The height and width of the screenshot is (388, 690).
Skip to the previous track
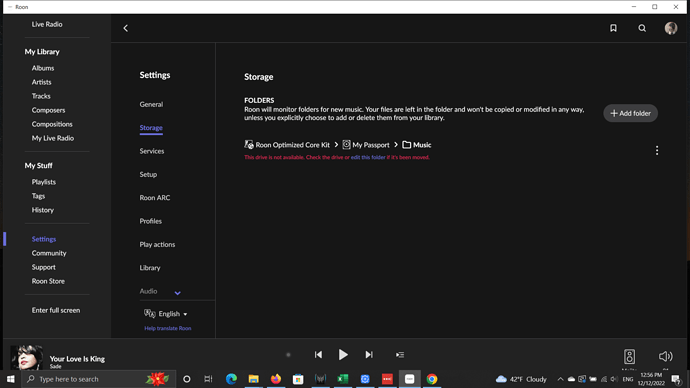318,355
